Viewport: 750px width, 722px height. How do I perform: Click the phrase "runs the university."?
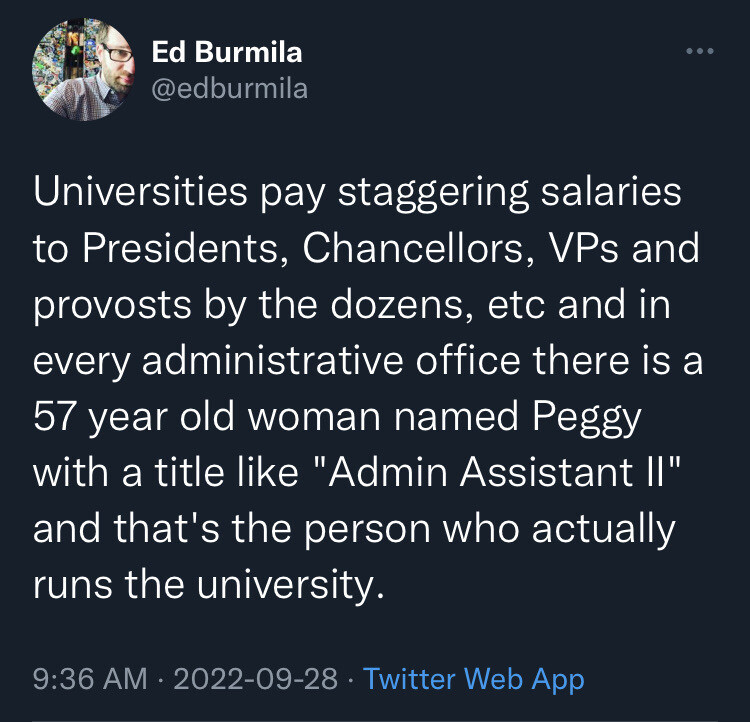coord(209,586)
